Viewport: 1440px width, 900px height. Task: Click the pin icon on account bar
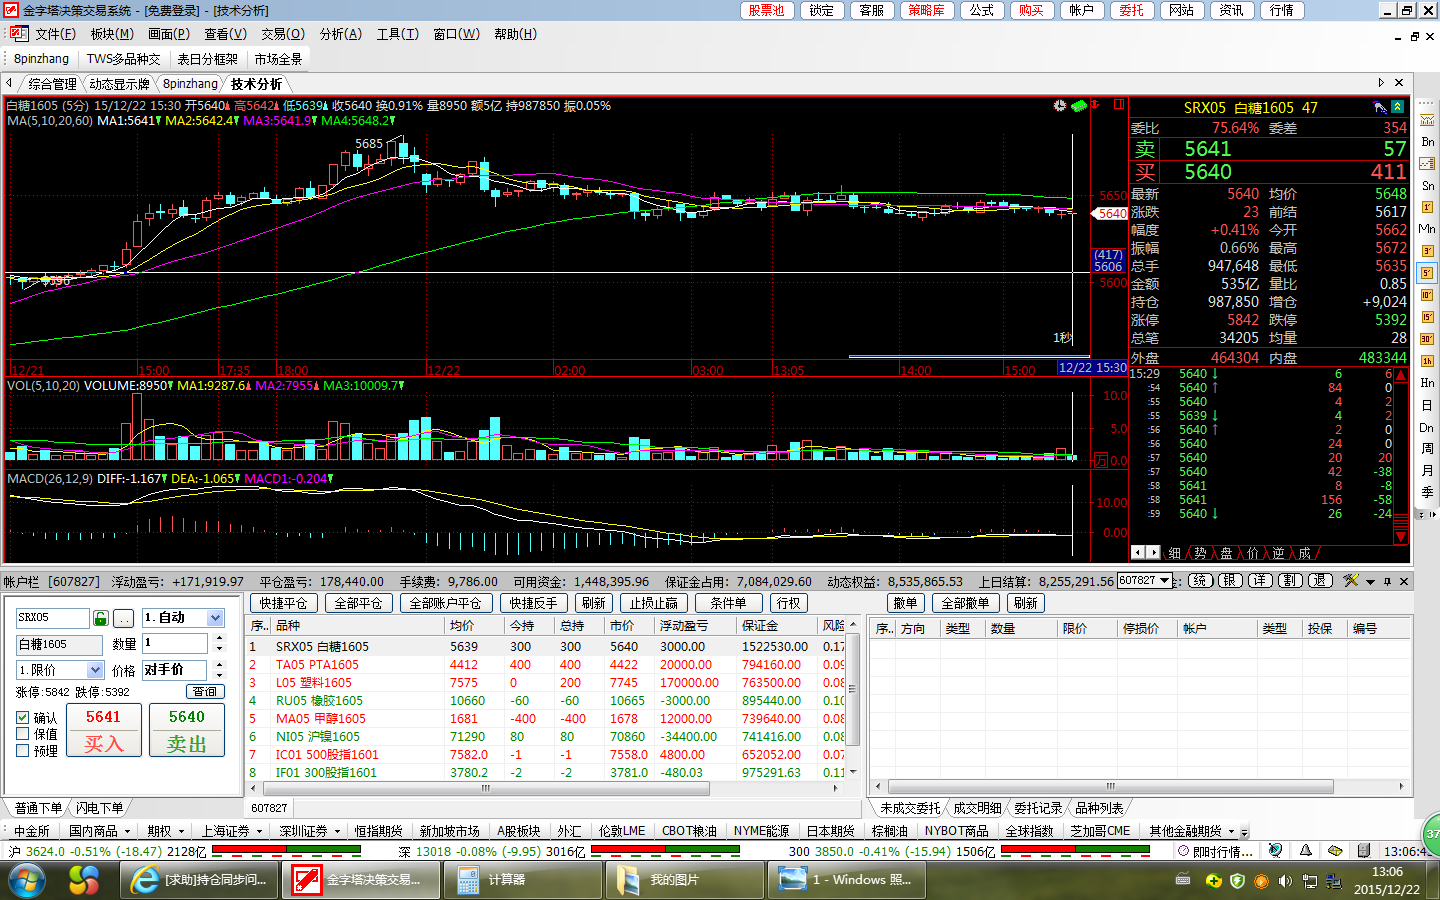point(1387,581)
